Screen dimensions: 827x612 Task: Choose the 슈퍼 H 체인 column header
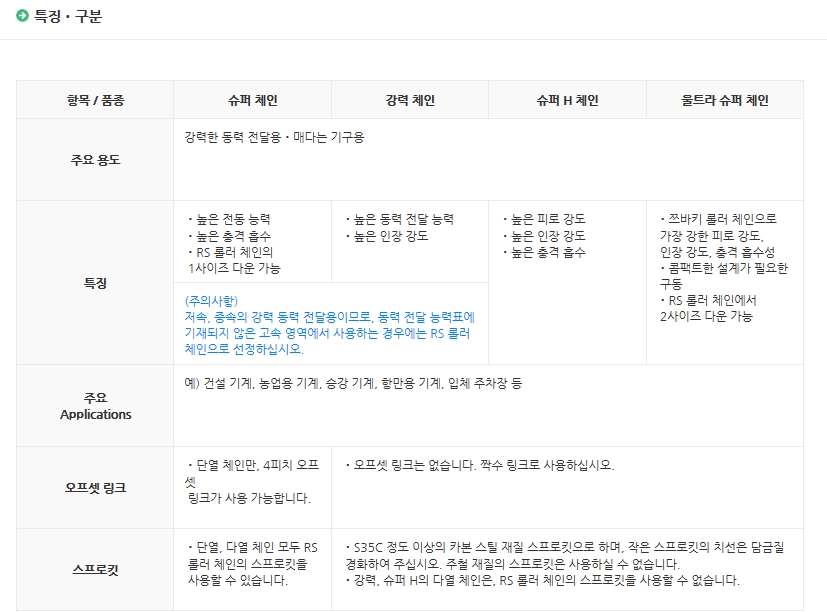[567, 100]
